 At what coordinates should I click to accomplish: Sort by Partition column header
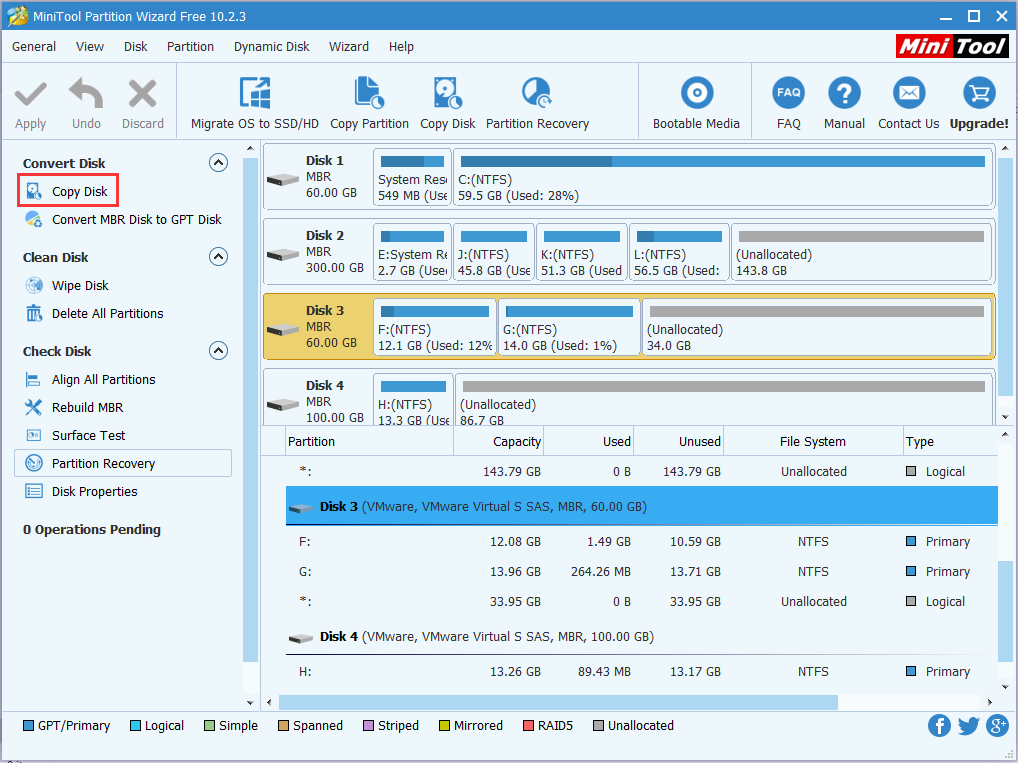tap(369, 442)
